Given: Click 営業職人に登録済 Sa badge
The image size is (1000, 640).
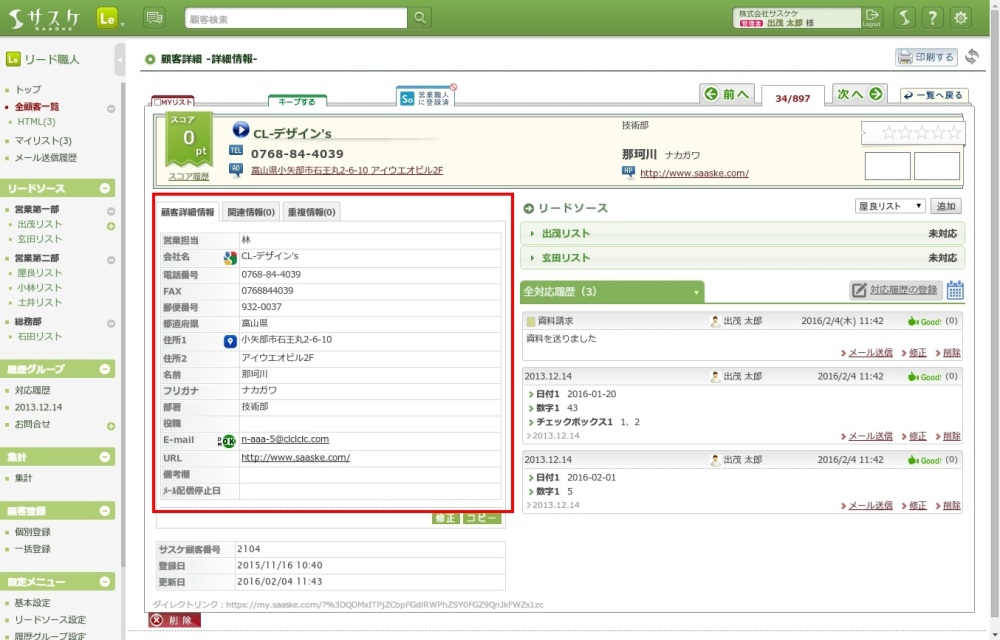Looking at the screenshot, I should [x=425, y=98].
